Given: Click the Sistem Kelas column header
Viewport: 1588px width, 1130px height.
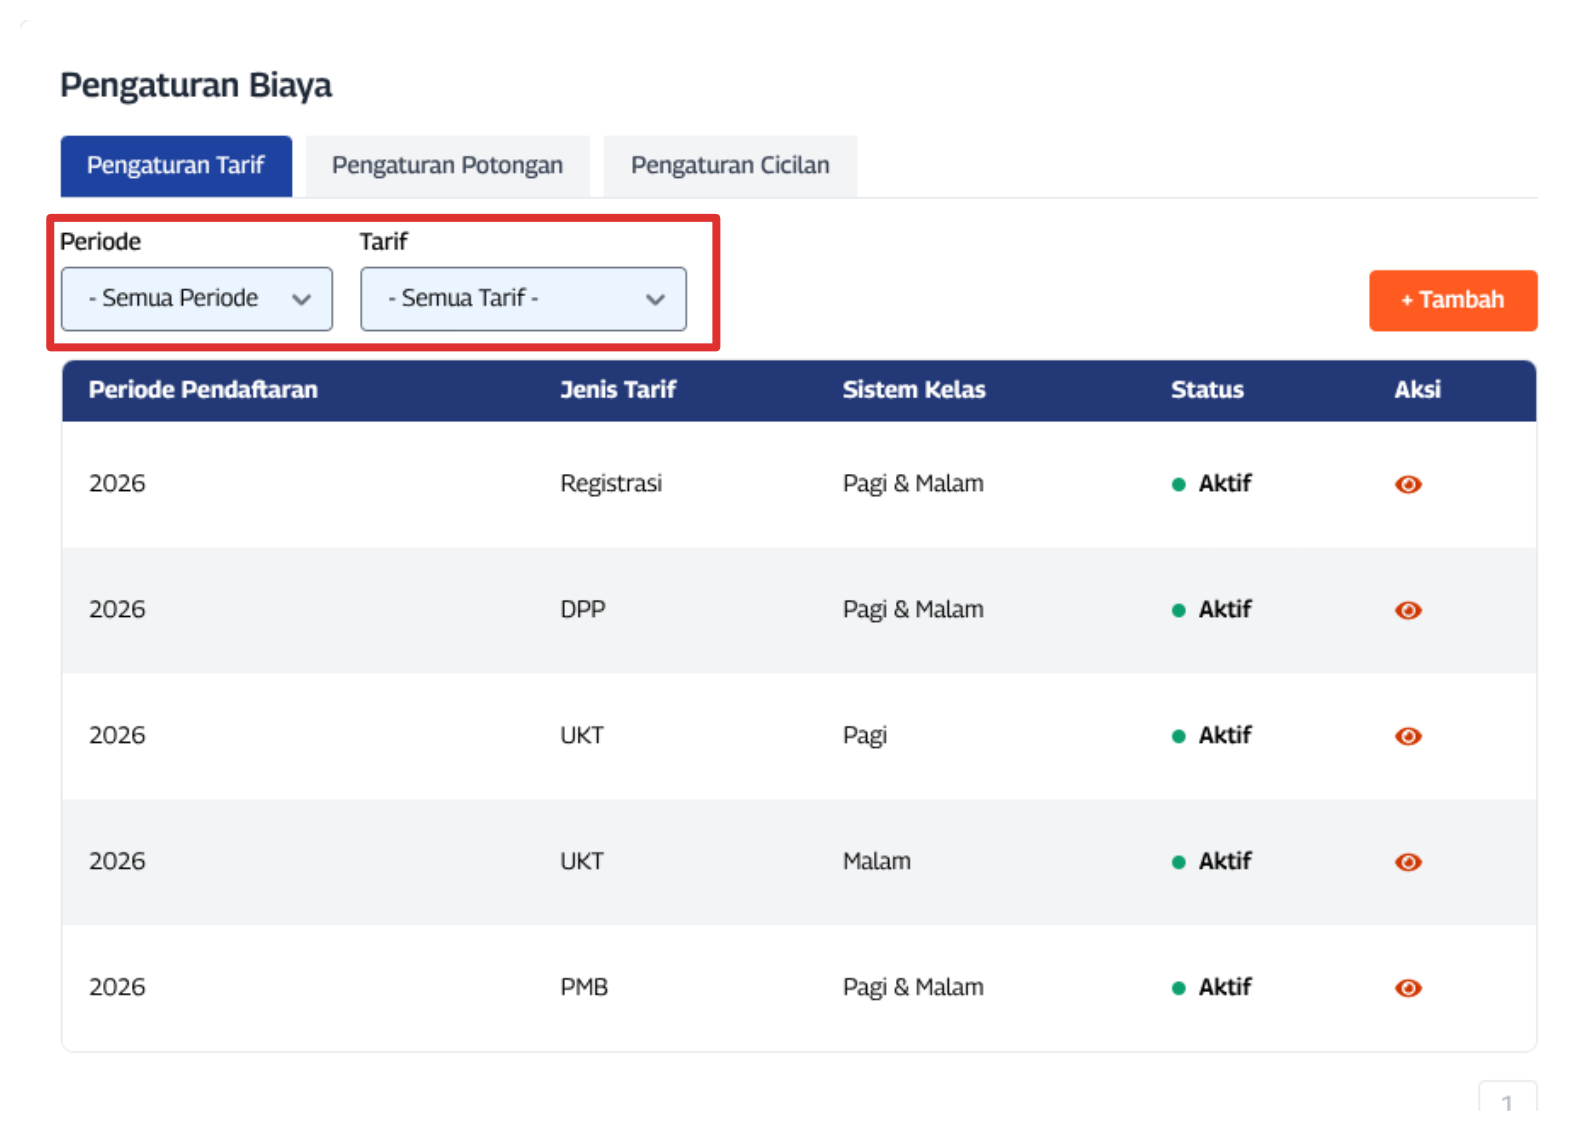Looking at the screenshot, I should [x=913, y=390].
